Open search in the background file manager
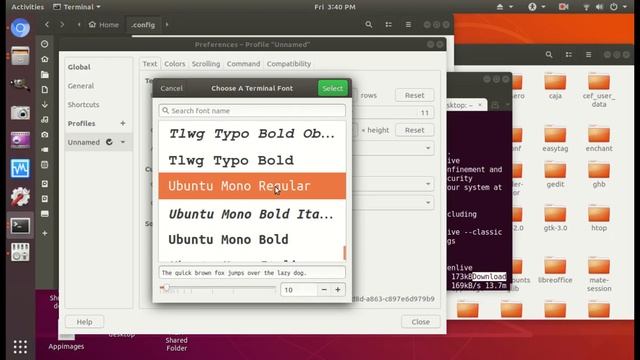This screenshot has height=360, width=640. click(x=549, y=54)
